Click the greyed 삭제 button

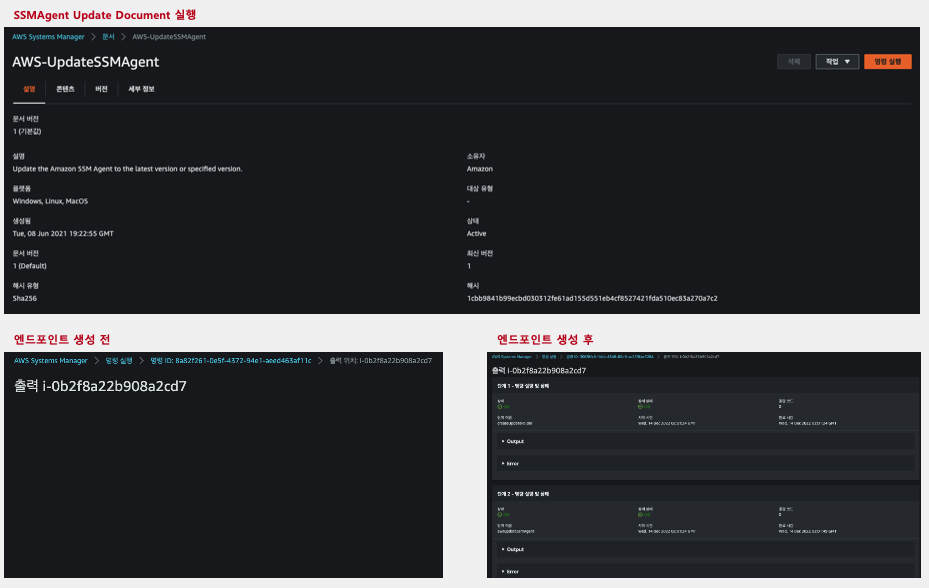coord(793,62)
